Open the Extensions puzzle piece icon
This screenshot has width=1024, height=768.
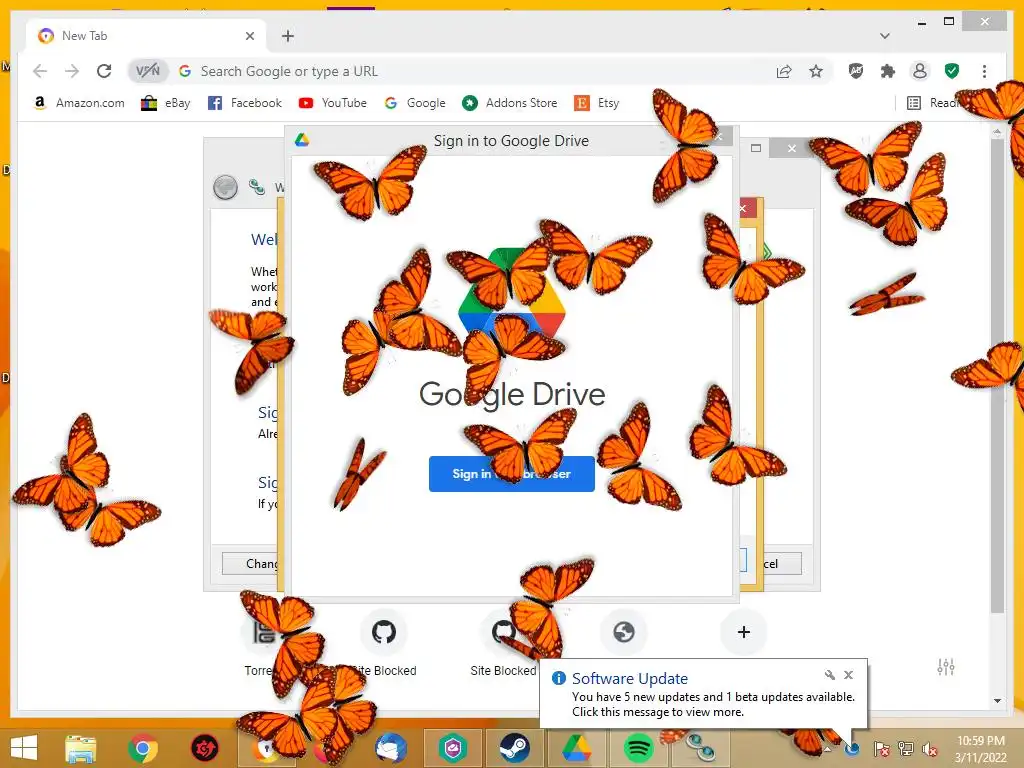pos(888,71)
